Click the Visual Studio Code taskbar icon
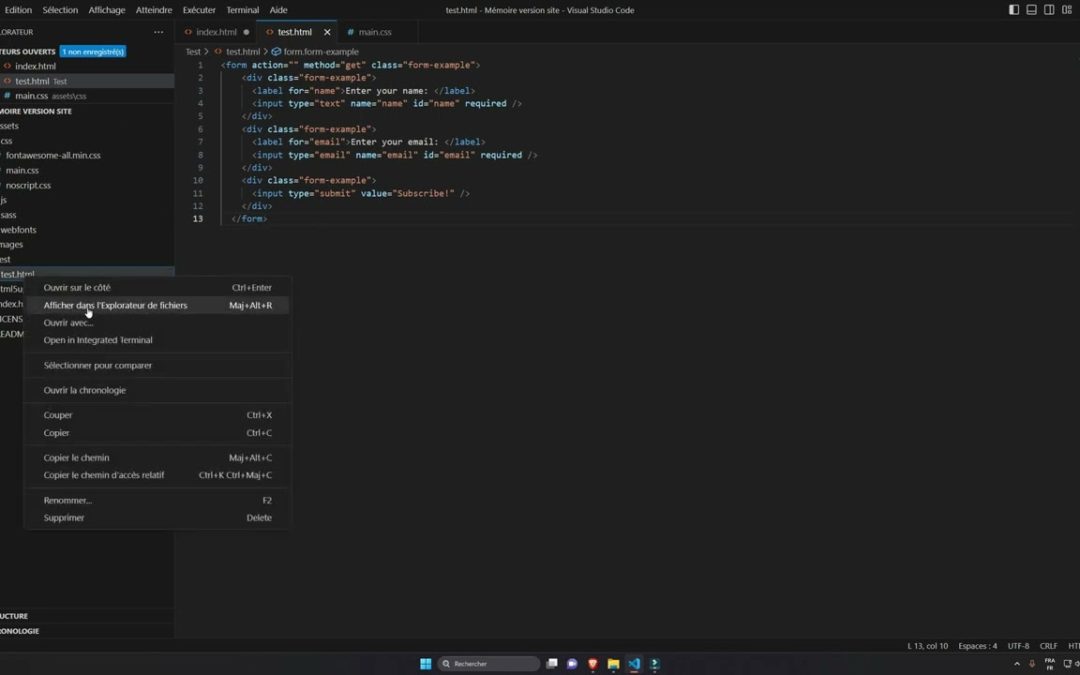The height and width of the screenshot is (675, 1080). click(634, 664)
